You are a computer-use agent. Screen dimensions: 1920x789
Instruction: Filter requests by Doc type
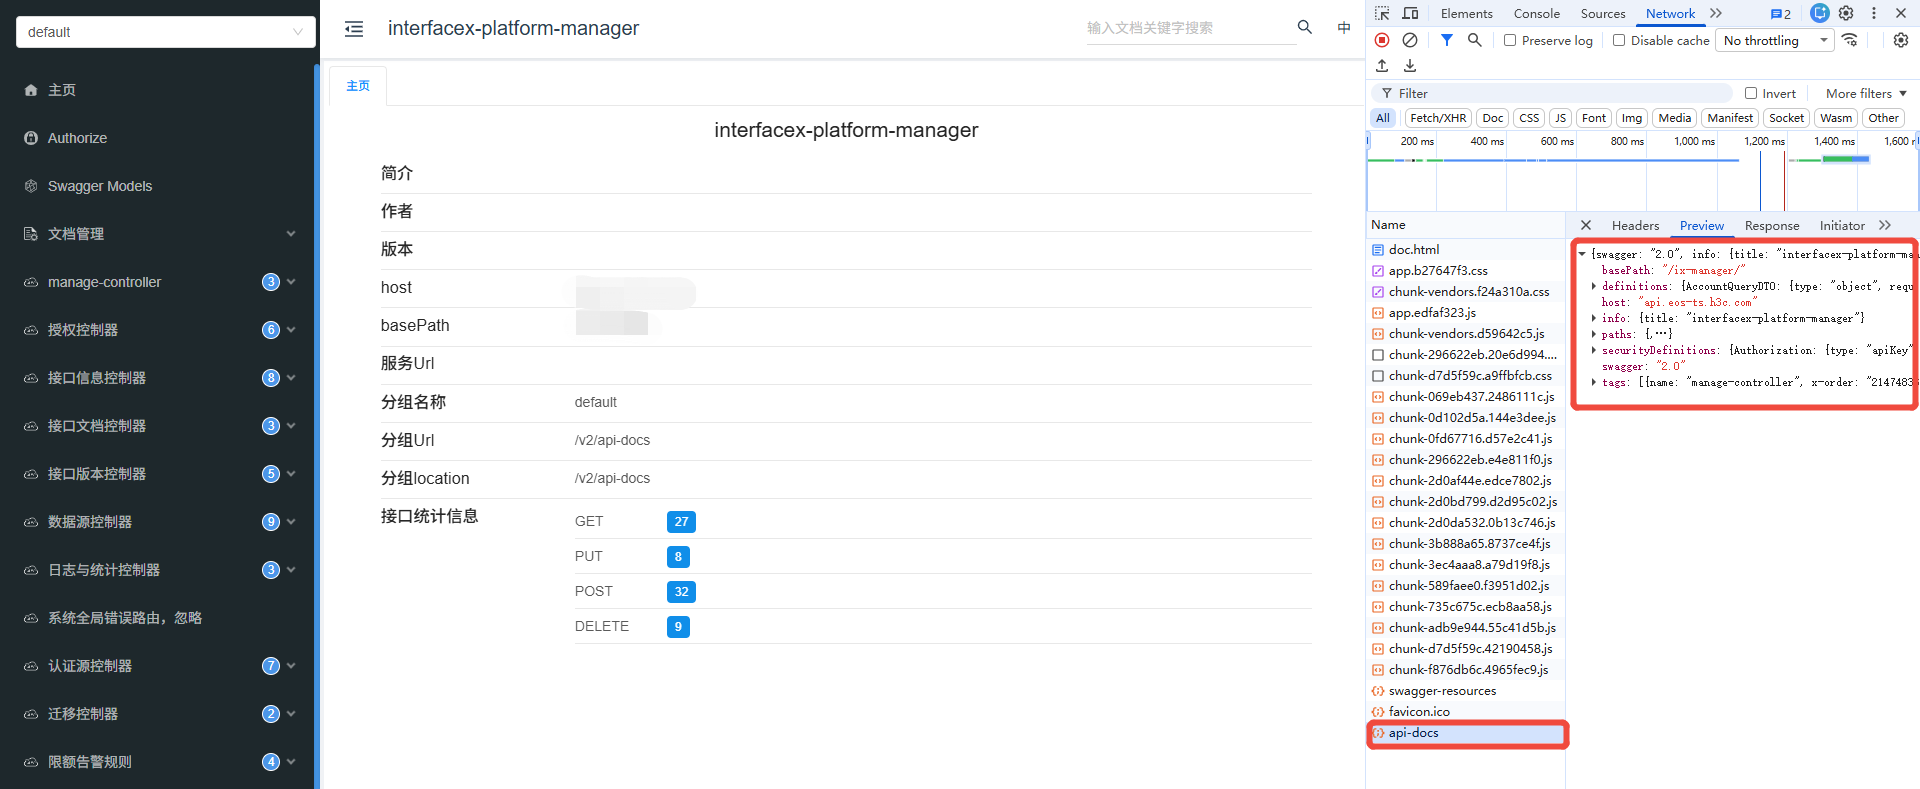tap(1493, 118)
